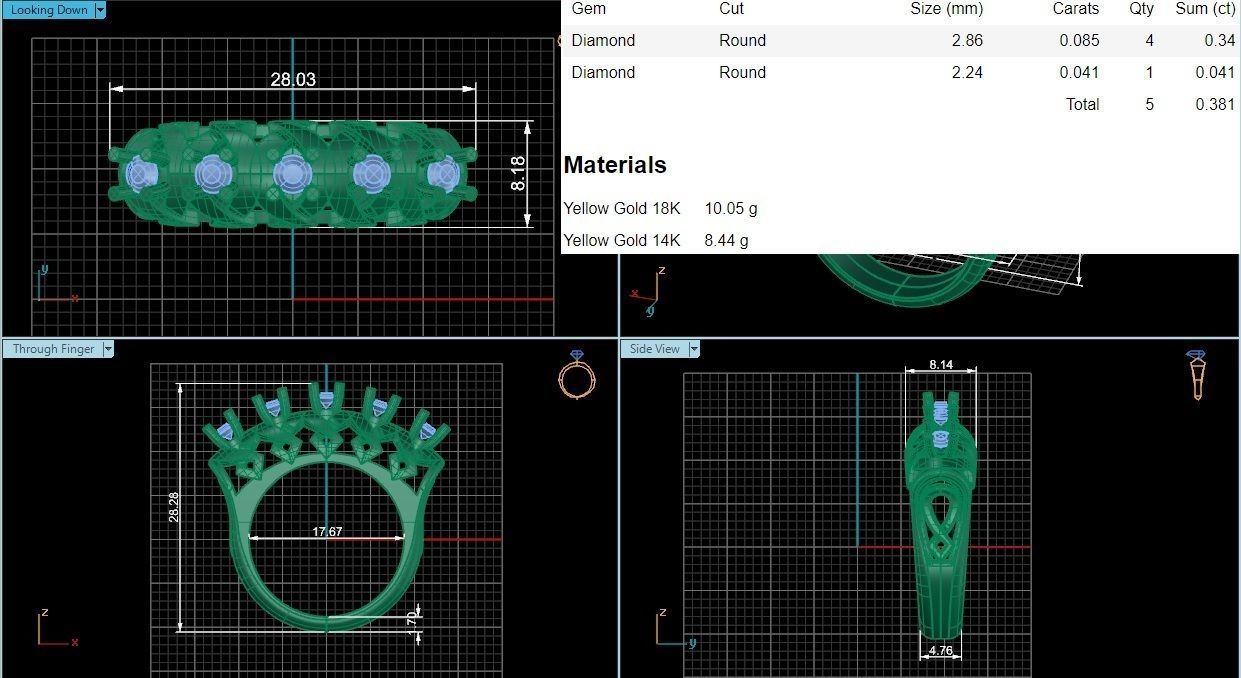Click the total sum value '0.381'
1241x678 pixels.
tap(1215, 104)
